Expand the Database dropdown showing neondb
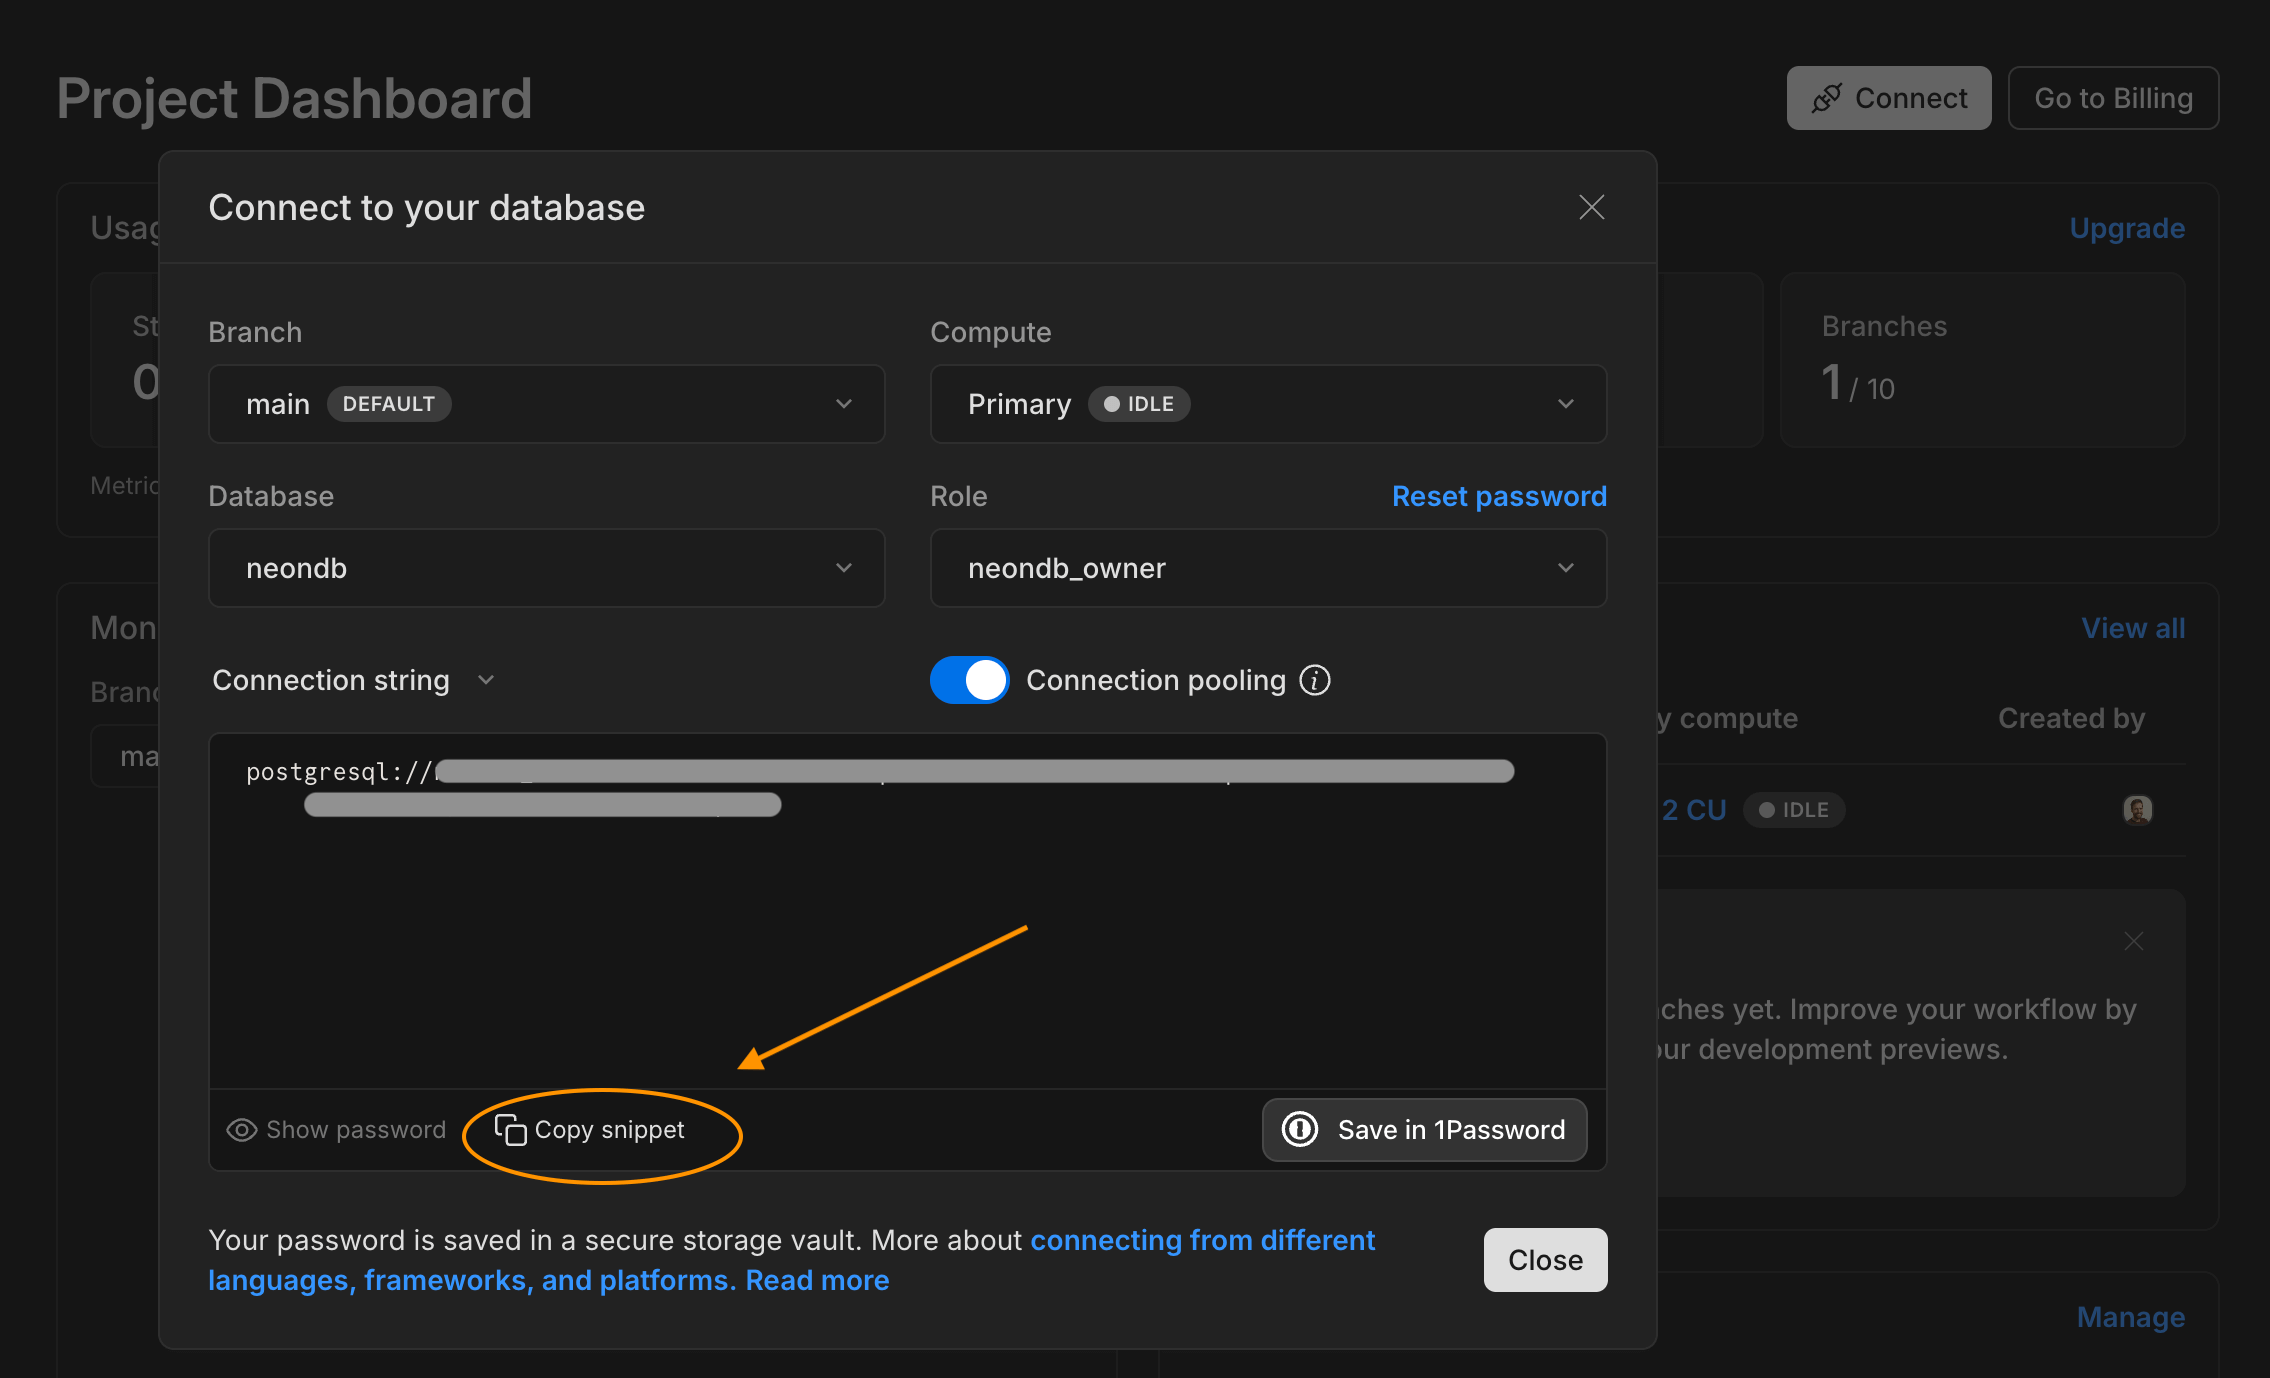This screenshot has height=1378, width=2270. 546,568
